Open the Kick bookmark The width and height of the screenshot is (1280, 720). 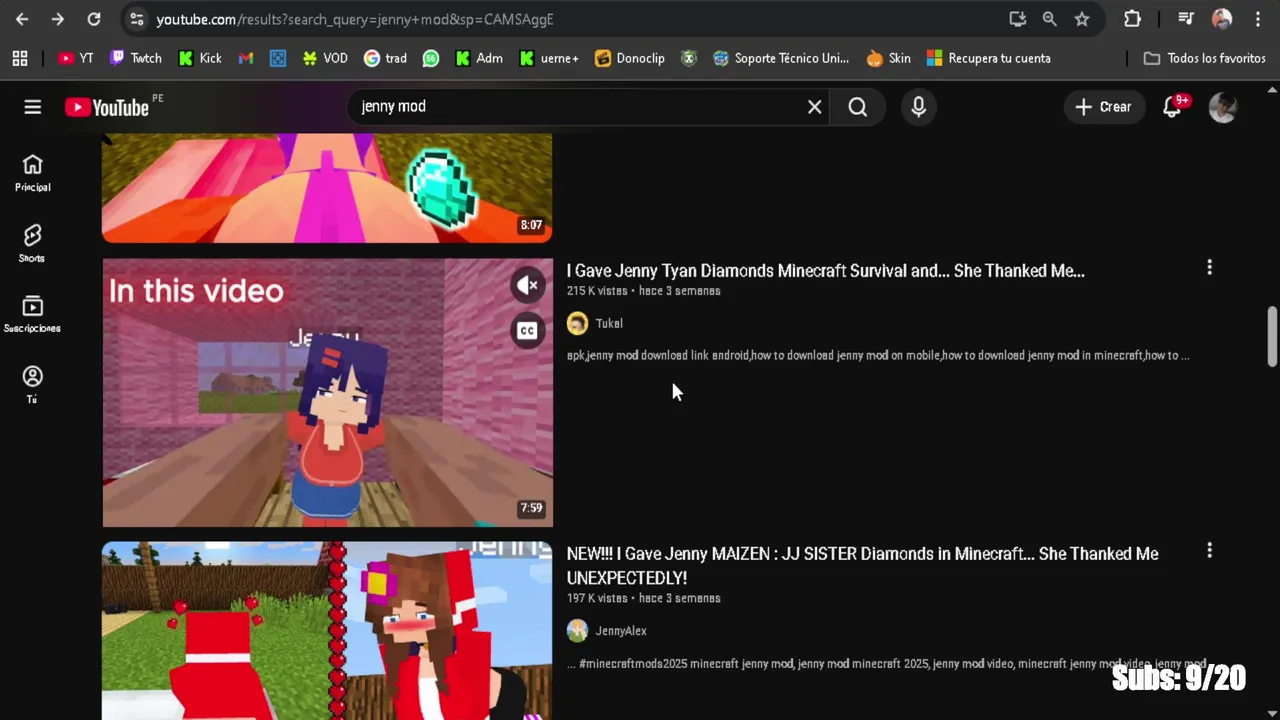(x=200, y=58)
